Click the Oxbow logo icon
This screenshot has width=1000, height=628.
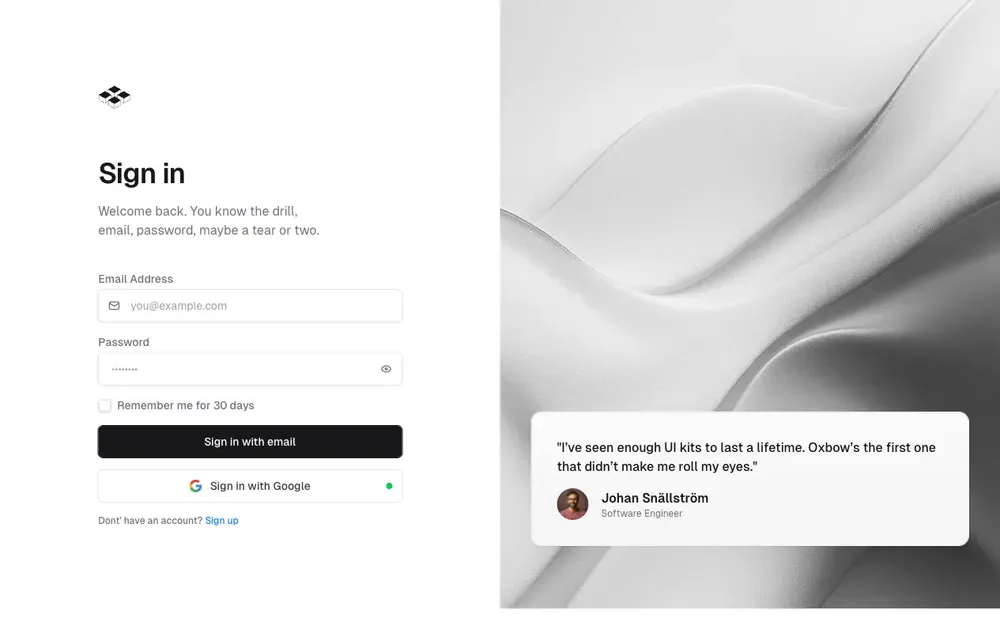pyautogui.click(x=115, y=97)
